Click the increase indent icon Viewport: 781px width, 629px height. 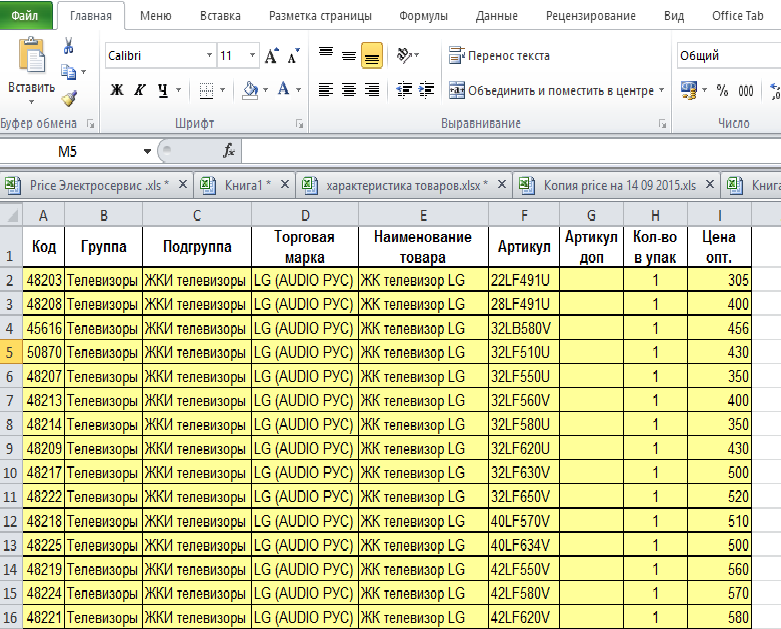[x=426, y=90]
